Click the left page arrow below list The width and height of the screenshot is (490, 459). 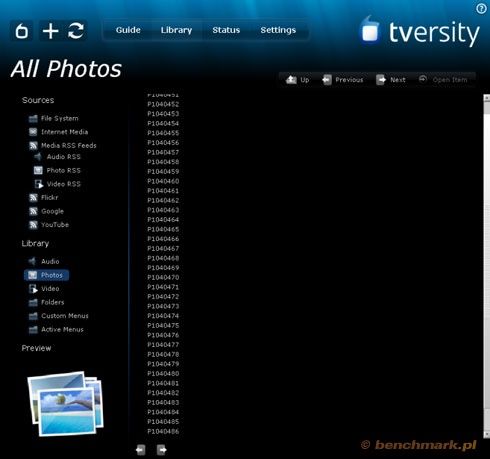[140, 450]
